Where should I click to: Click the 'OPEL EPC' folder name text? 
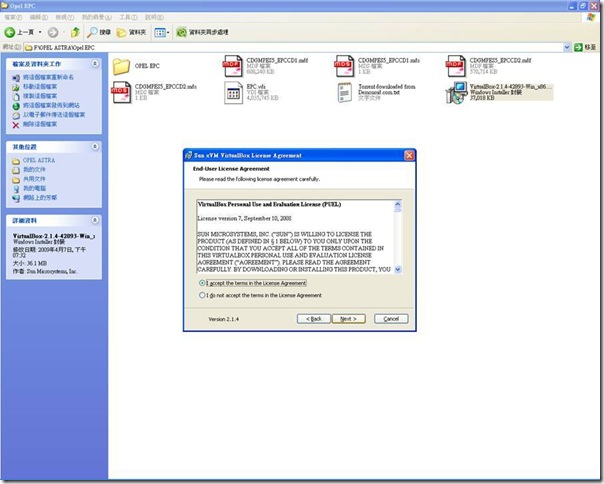click(x=147, y=66)
